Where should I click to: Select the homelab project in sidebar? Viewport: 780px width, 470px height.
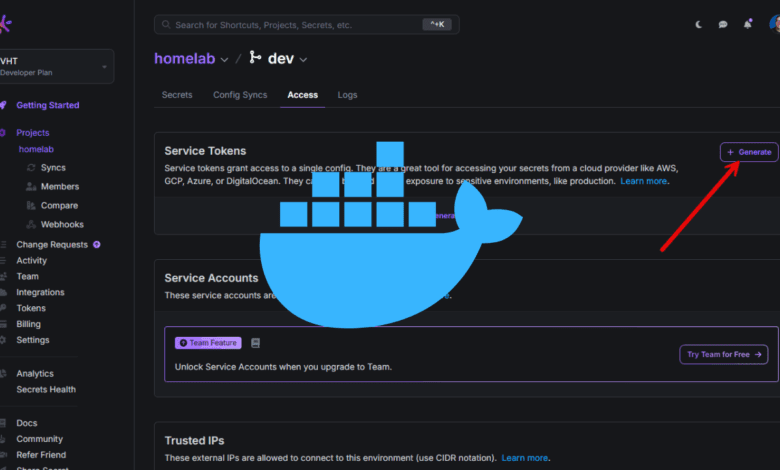tap(36, 149)
